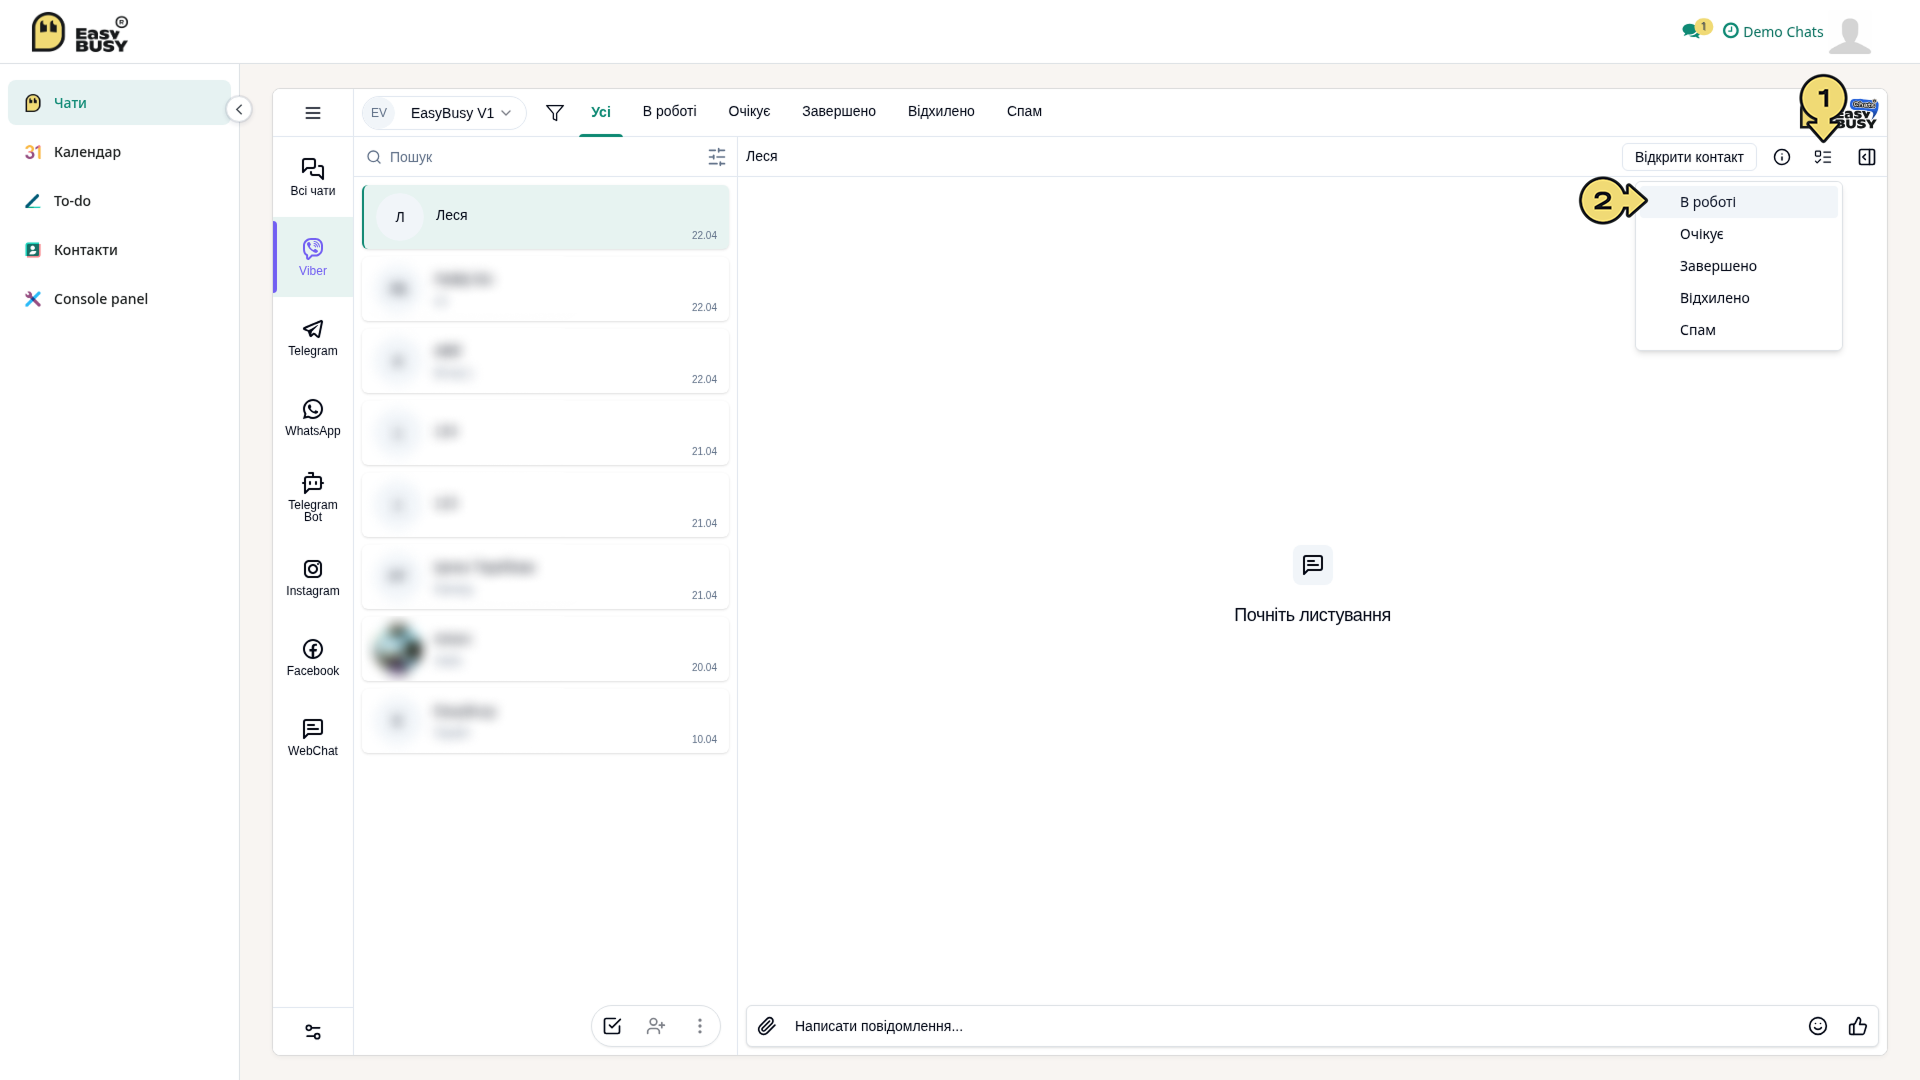Image resolution: width=1920 pixels, height=1080 pixels.
Task: Attach a file with paperclip icon
Action: click(767, 1026)
